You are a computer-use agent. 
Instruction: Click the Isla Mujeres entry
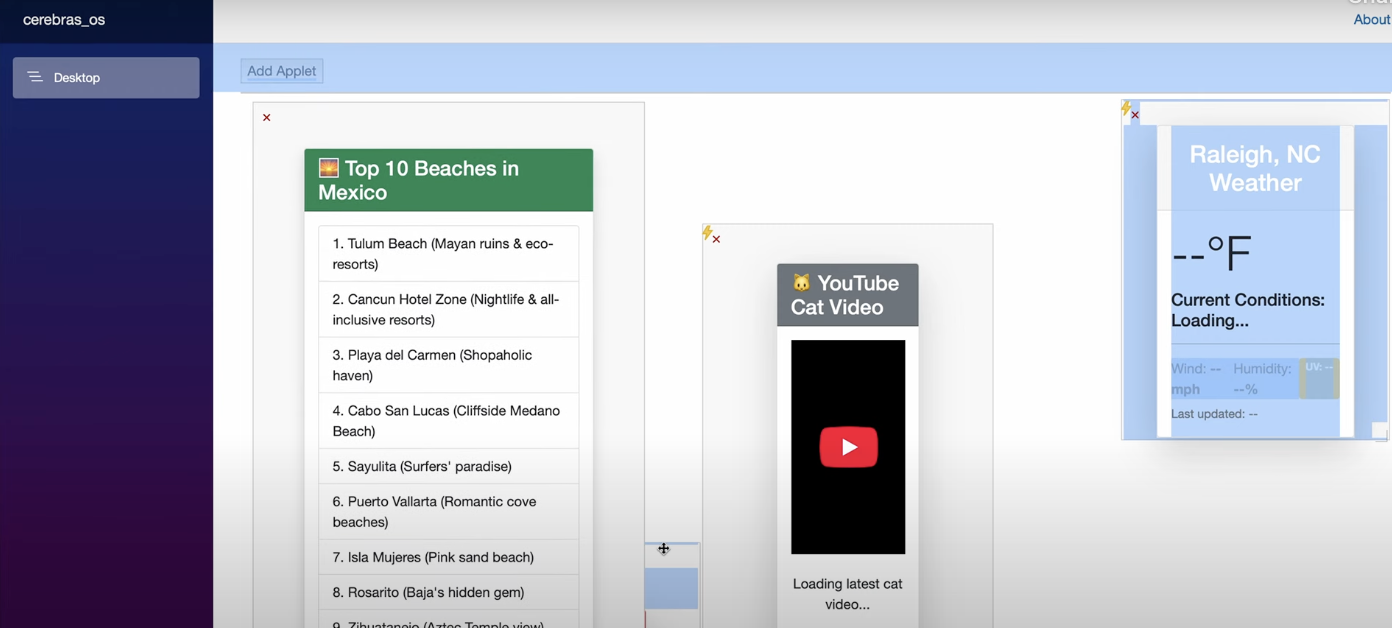coord(448,557)
